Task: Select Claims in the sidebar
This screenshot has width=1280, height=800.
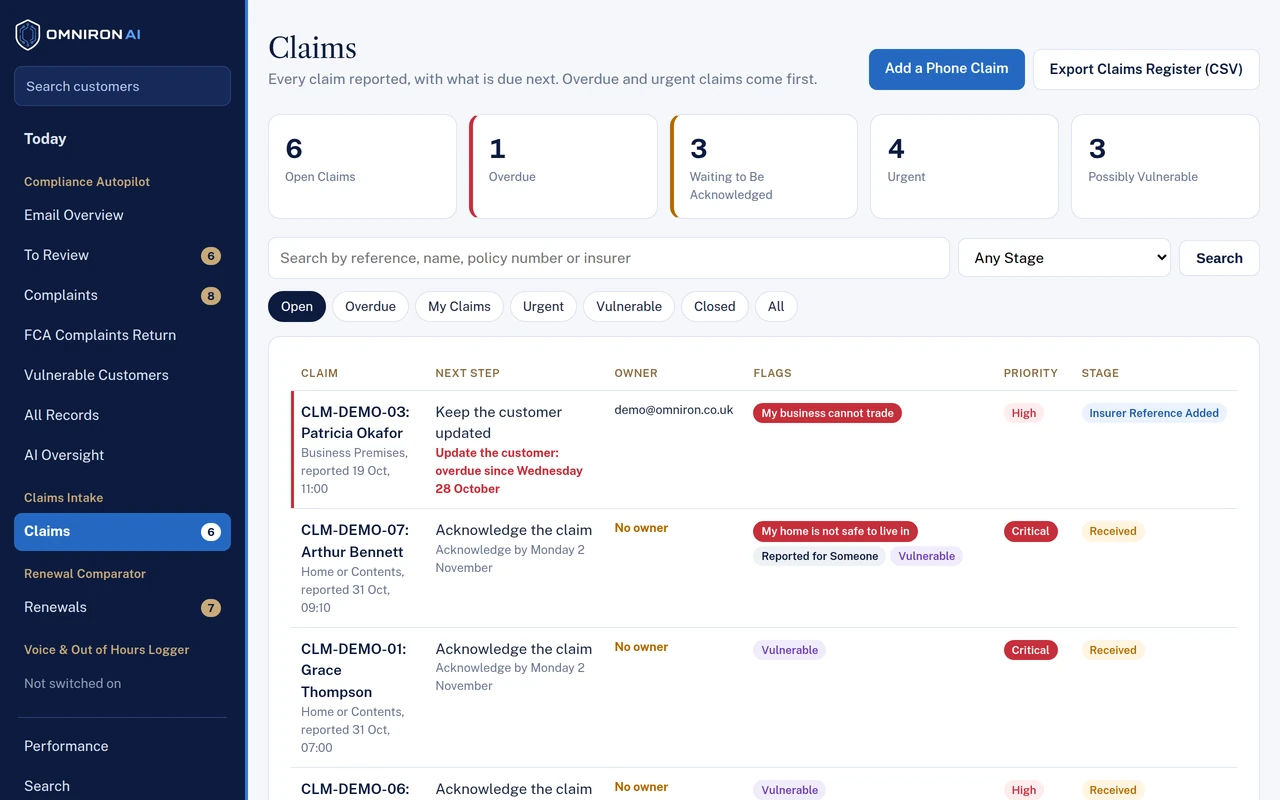Action: point(122,531)
